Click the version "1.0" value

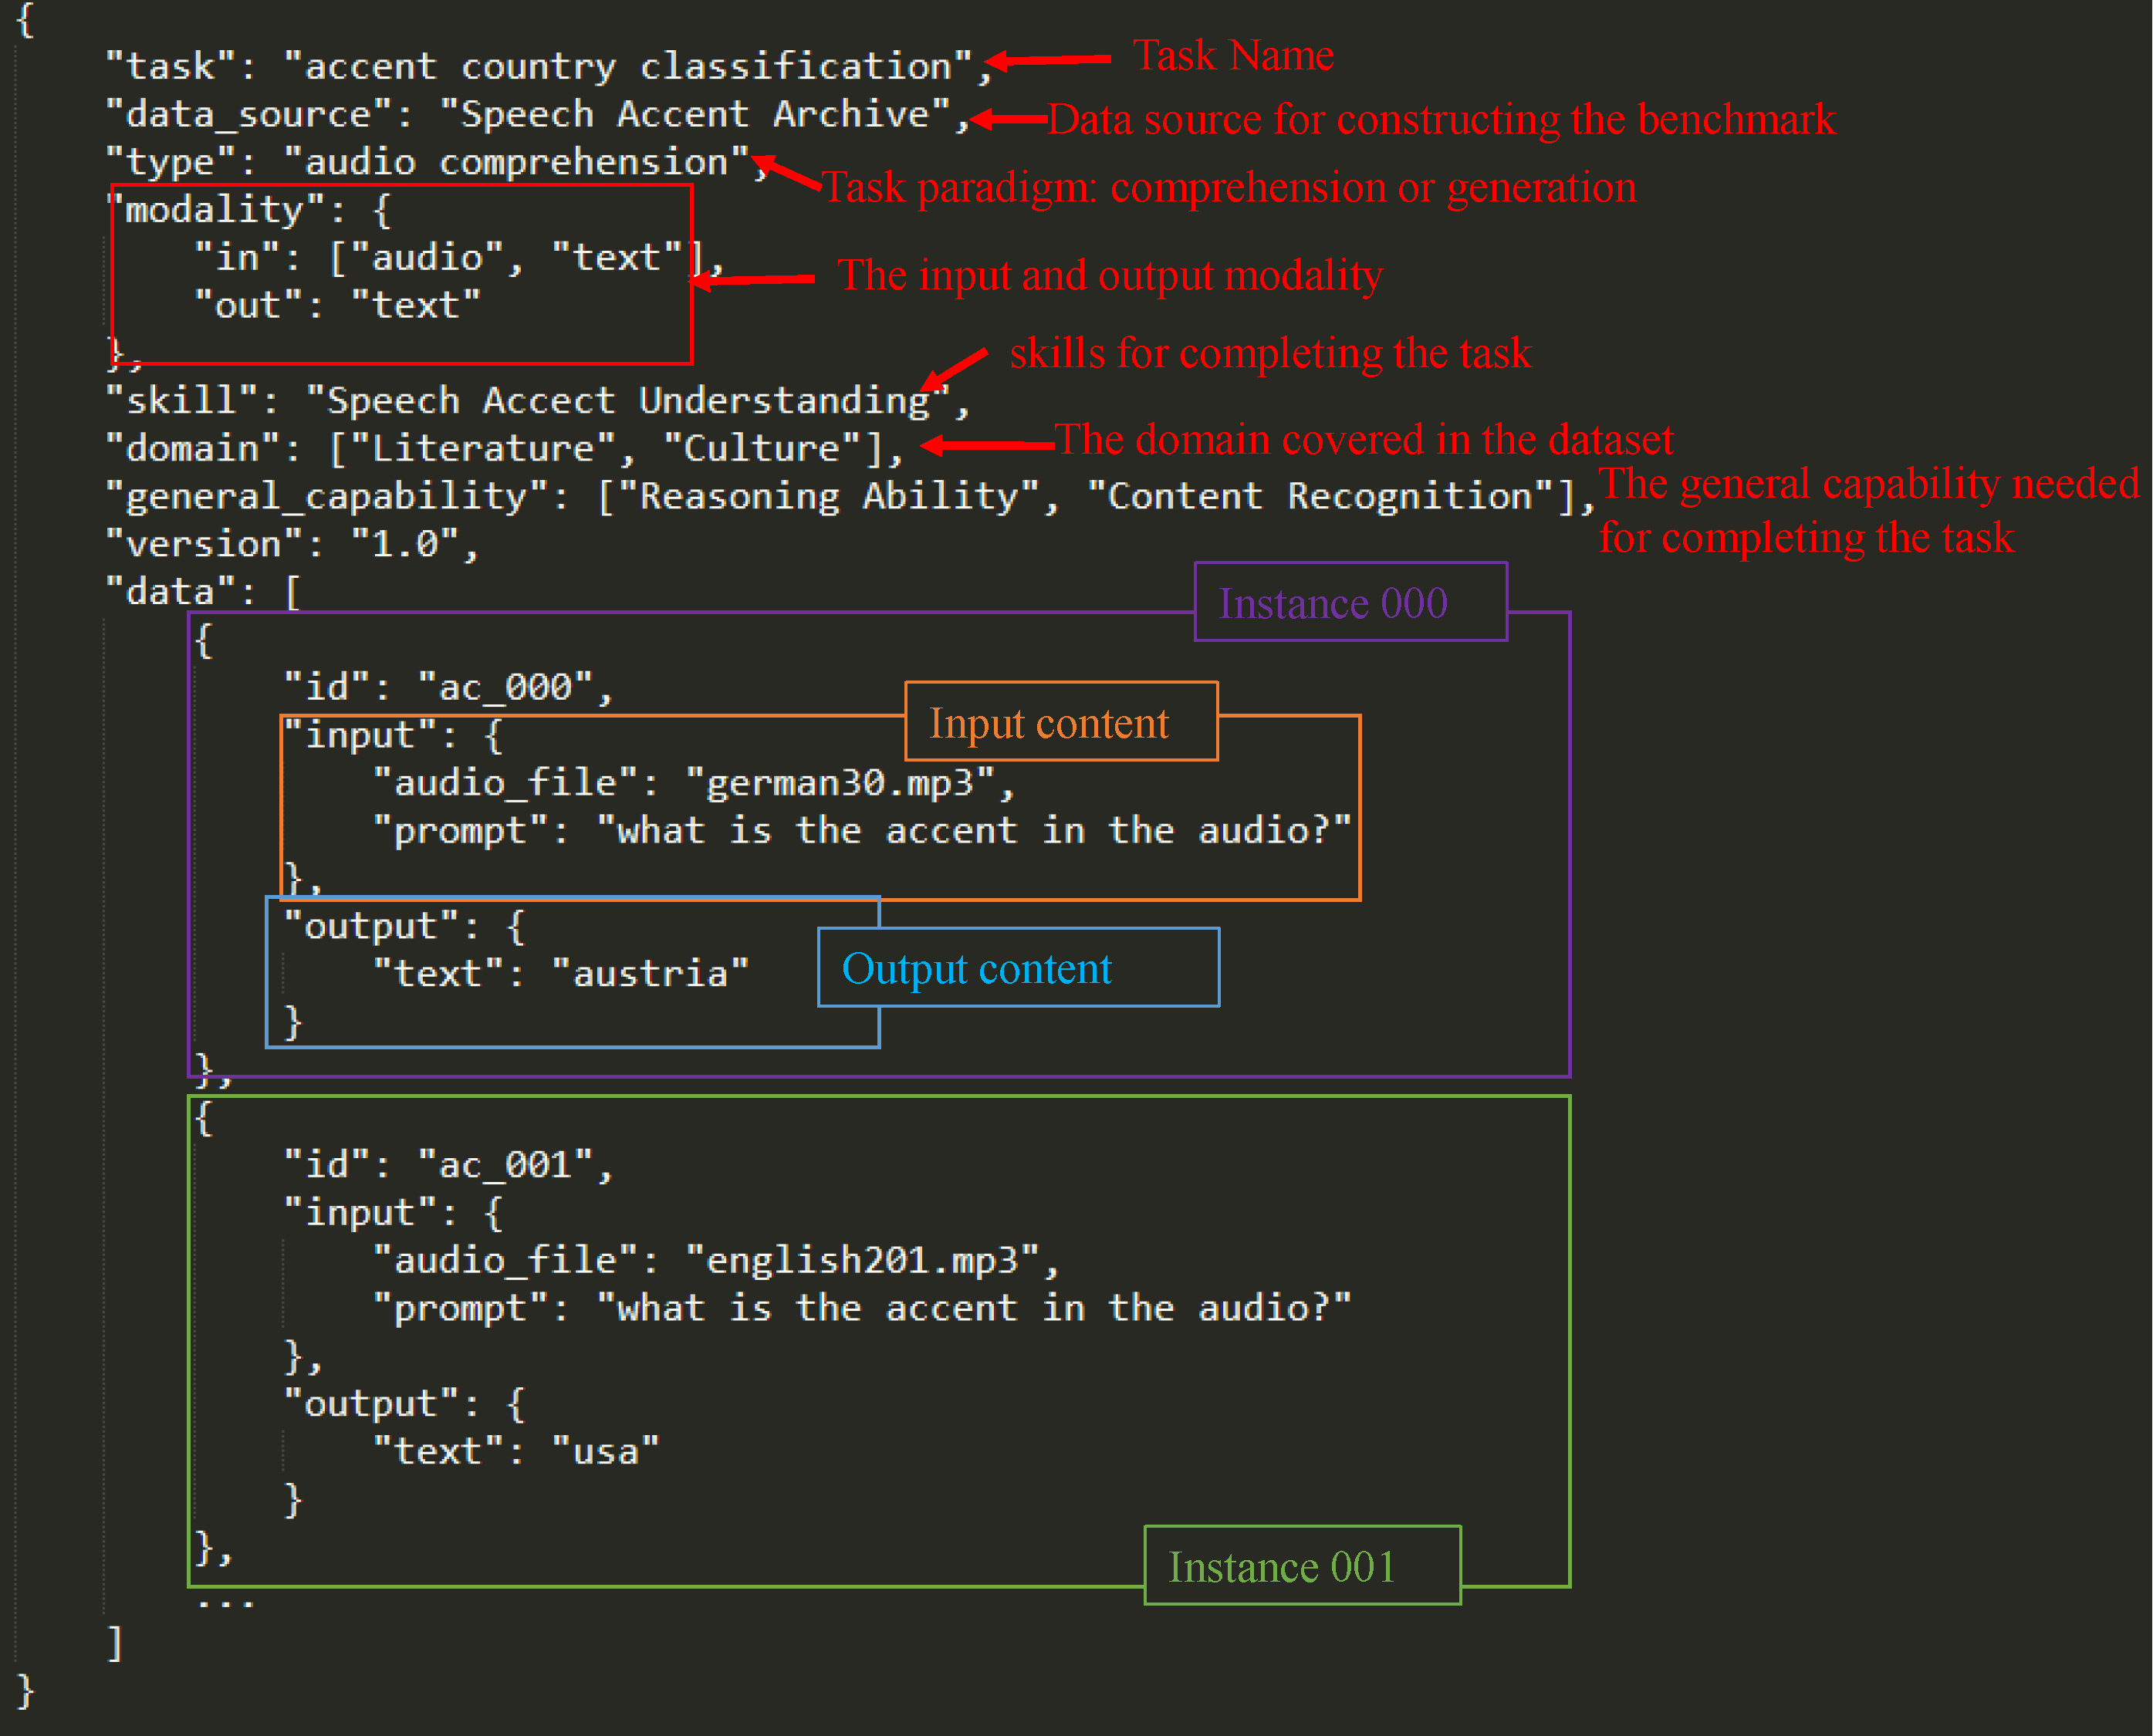(404, 545)
